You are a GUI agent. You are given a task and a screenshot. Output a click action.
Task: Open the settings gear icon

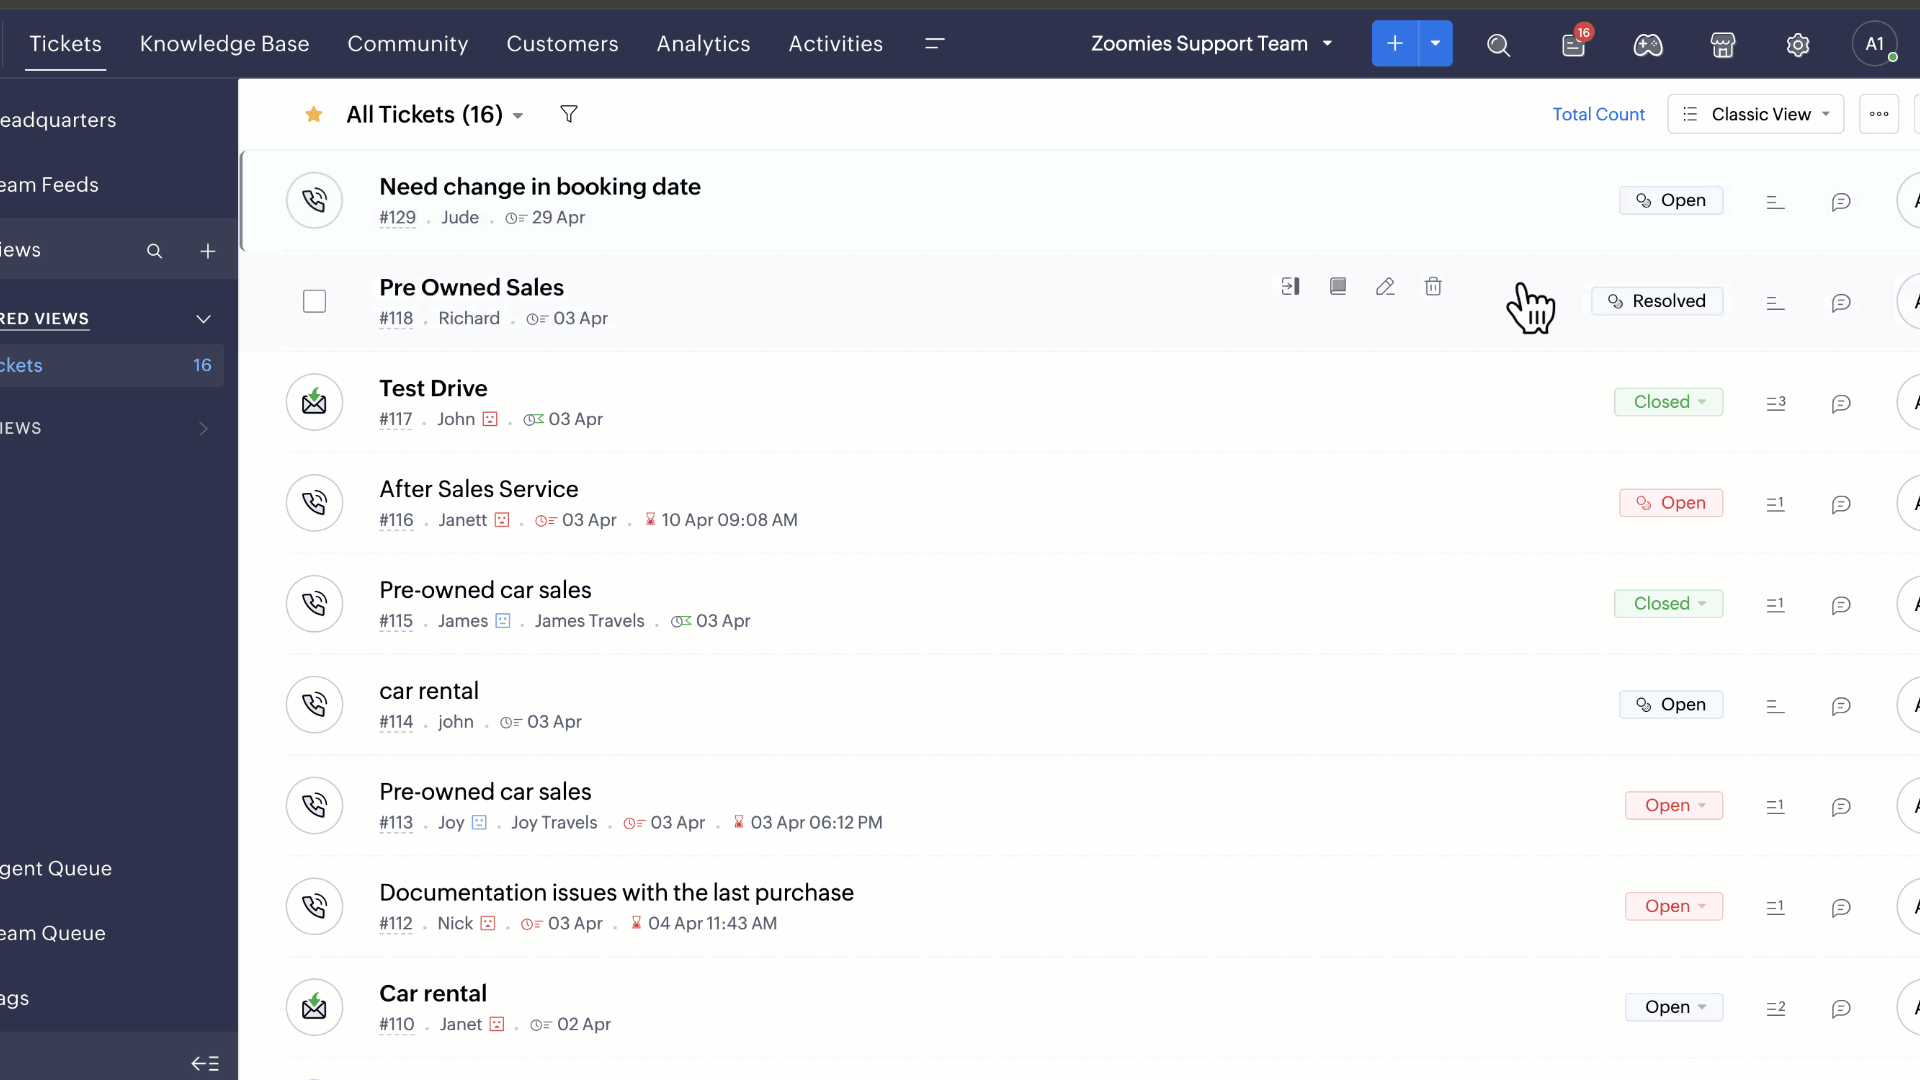coord(1798,45)
